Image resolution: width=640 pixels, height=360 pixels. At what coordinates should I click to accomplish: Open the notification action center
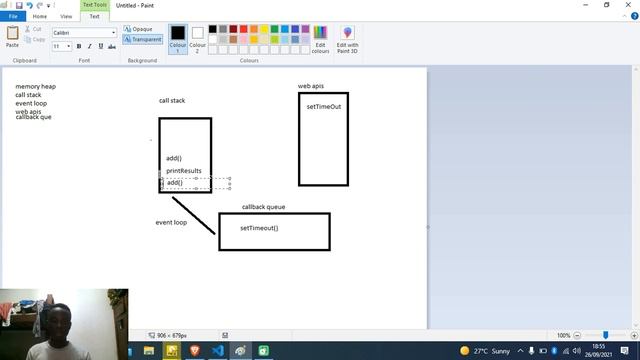coord(624,351)
